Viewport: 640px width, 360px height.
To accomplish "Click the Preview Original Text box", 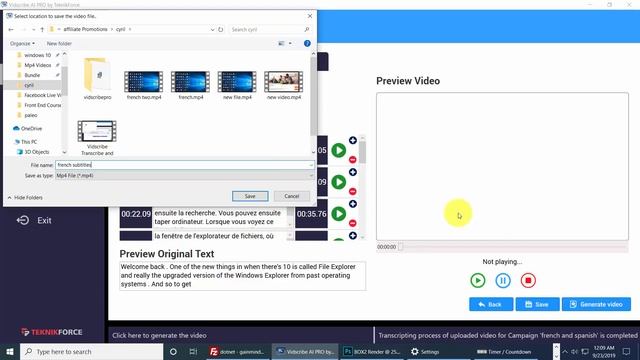I will pos(242,276).
